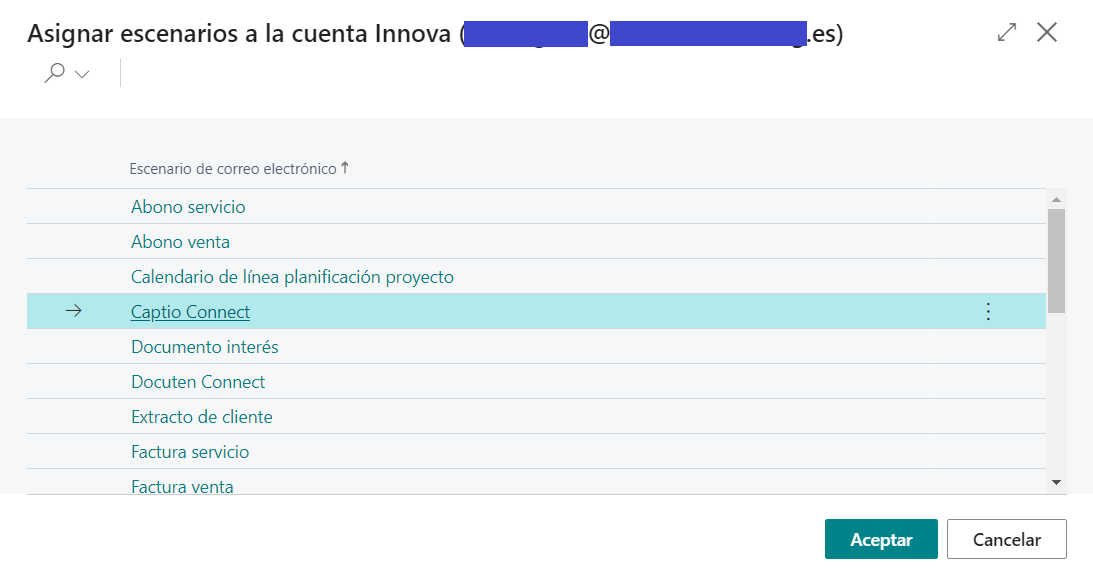Screen dimensions: 1093x586
Task: Close the Asignar escenarios dialog with the X
Action: click(x=1046, y=31)
